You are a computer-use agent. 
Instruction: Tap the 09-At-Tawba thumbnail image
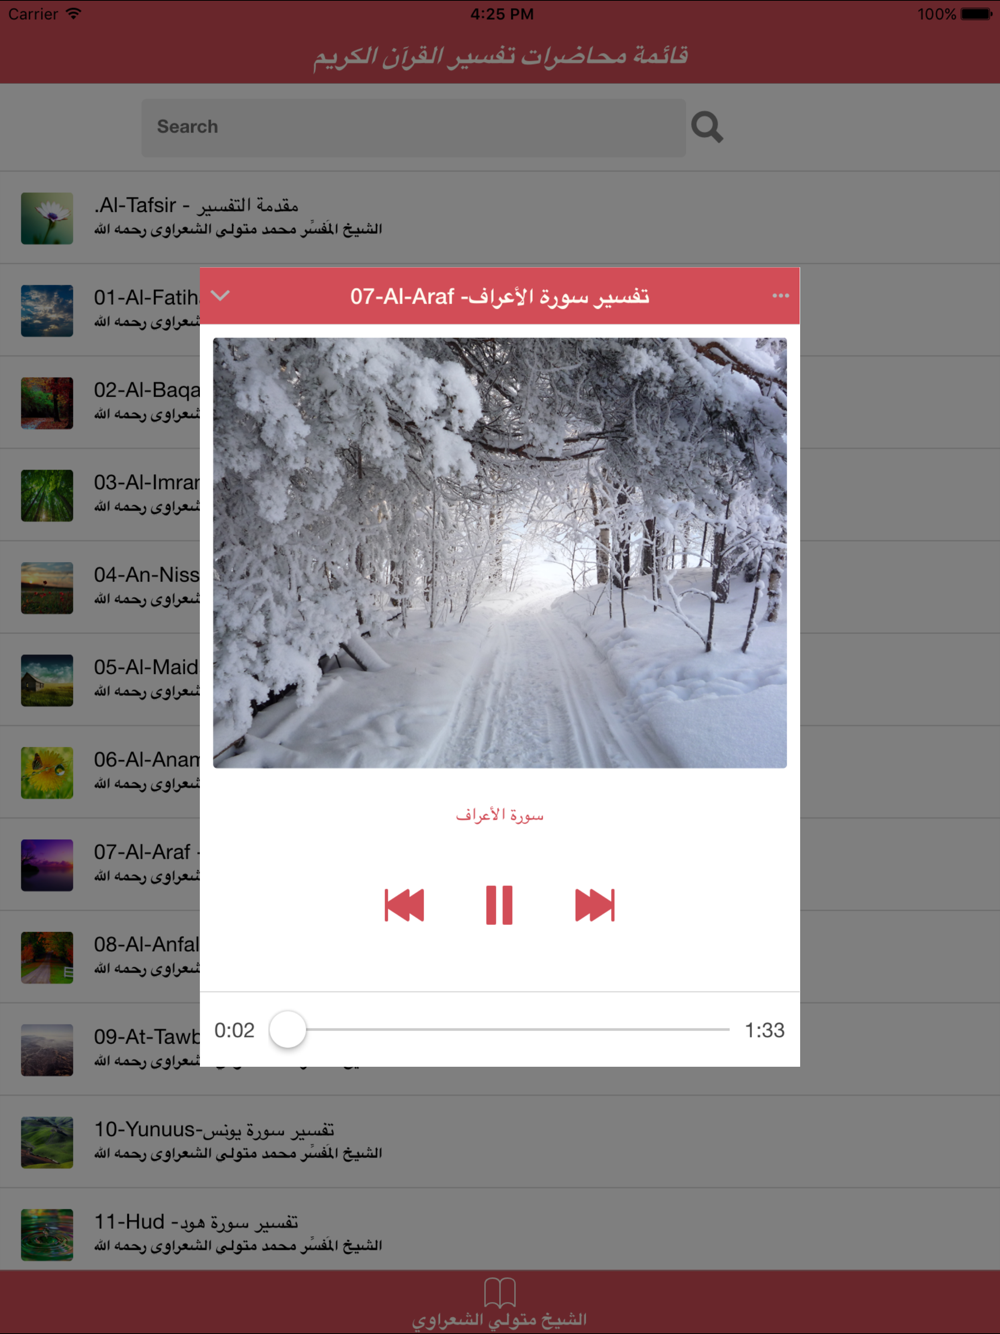click(47, 1050)
